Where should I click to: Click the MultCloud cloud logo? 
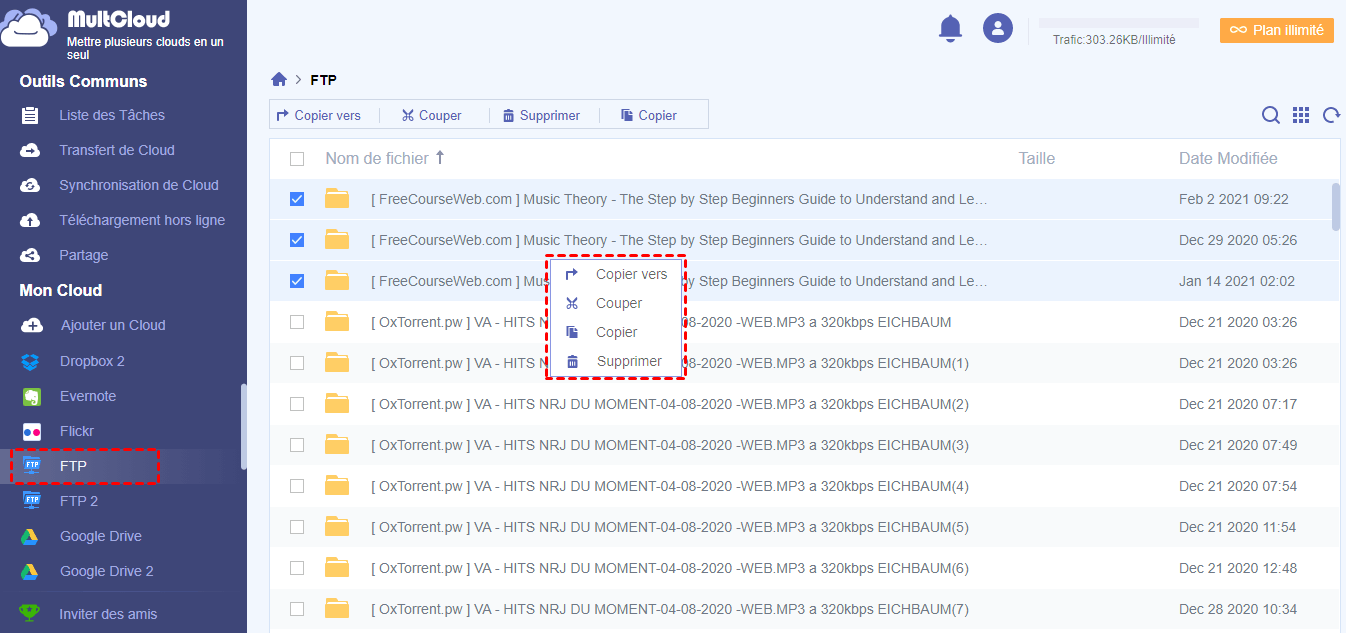coord(29,27)
